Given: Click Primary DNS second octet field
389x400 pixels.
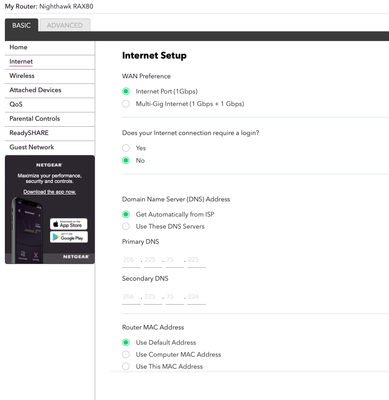Looking at the screenshot, I should tap(153, 260).
